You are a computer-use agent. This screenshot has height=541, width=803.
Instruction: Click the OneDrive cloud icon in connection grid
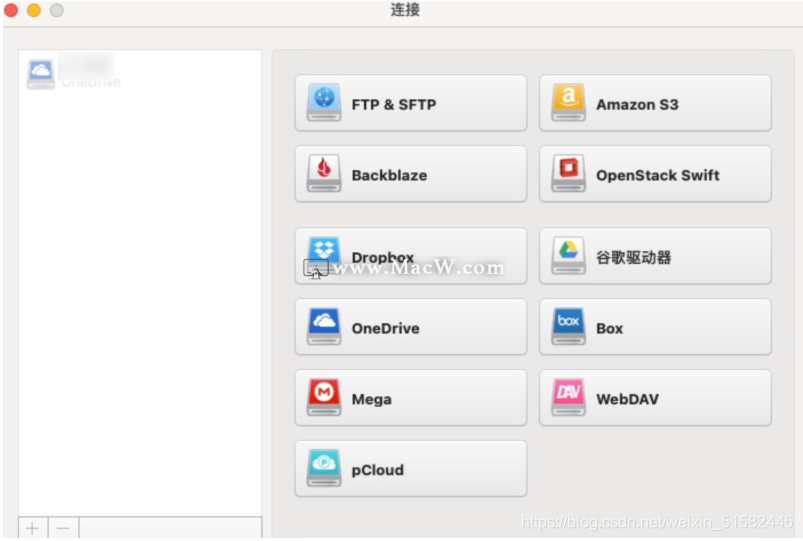tap(324, 326)
